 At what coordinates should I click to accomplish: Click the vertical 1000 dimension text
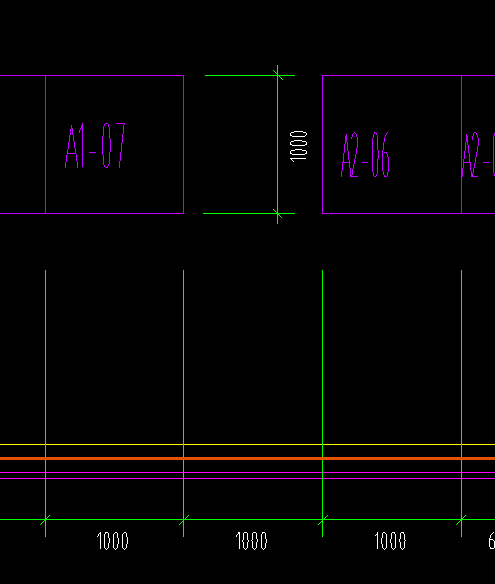[299, 146]
